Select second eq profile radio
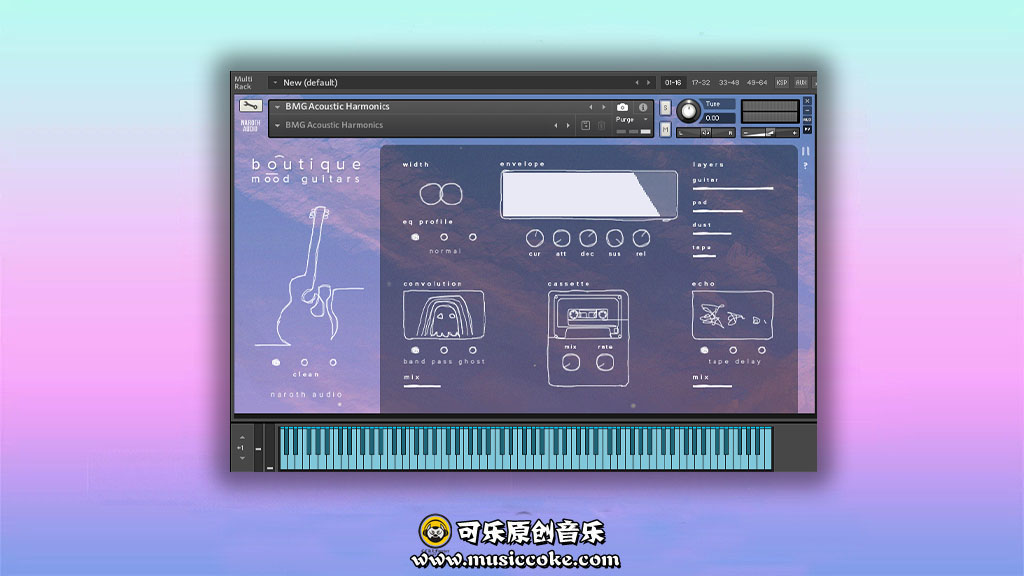Image resolution: width=1024 pixels, height=576 pixels. pyautogui.click(x=444, y=237)
